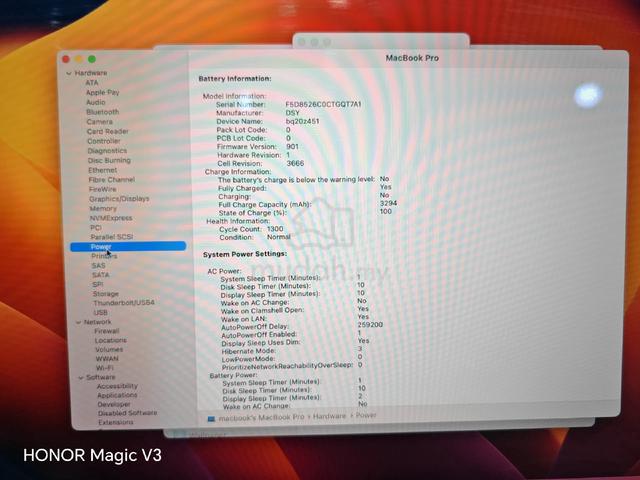This screenshot has width=640, height=480.
Task: Select NVMExpress in the sidebar
Action: click(111, 218)
